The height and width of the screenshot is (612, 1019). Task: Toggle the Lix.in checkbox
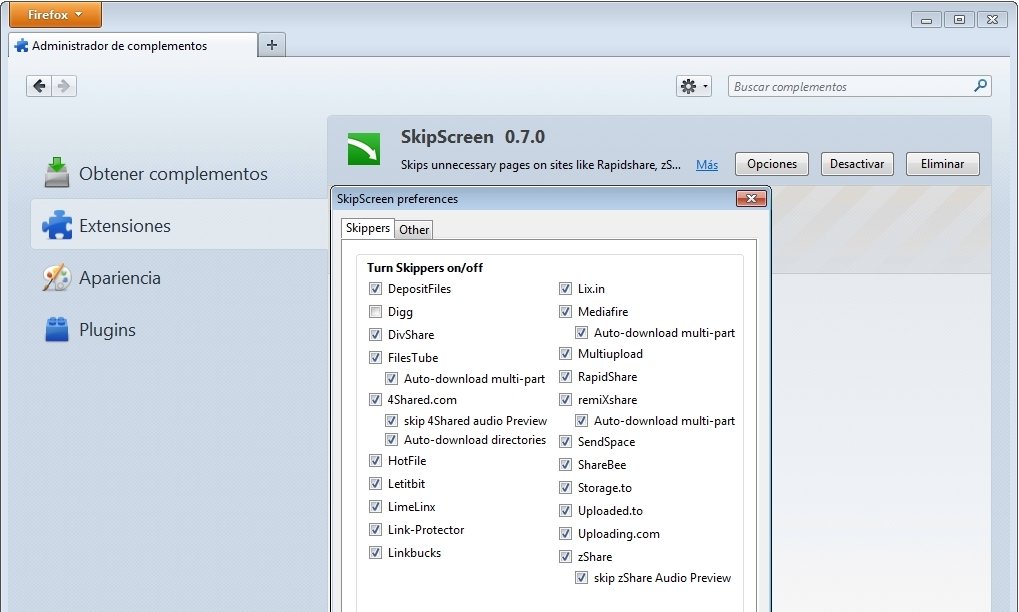click(565, 288)
